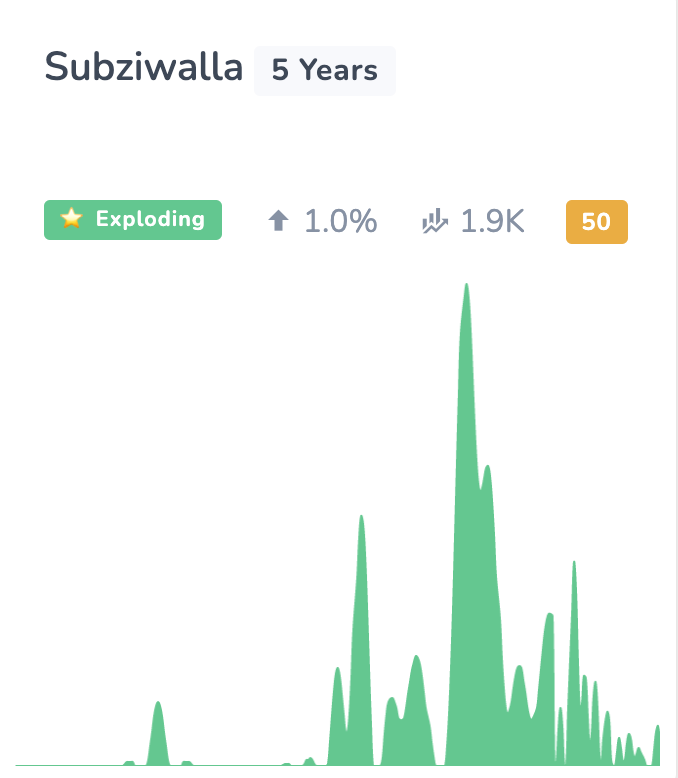Open the 5 Years timeframe selector
Screen dimensions: 678x778
click(325, 70)
